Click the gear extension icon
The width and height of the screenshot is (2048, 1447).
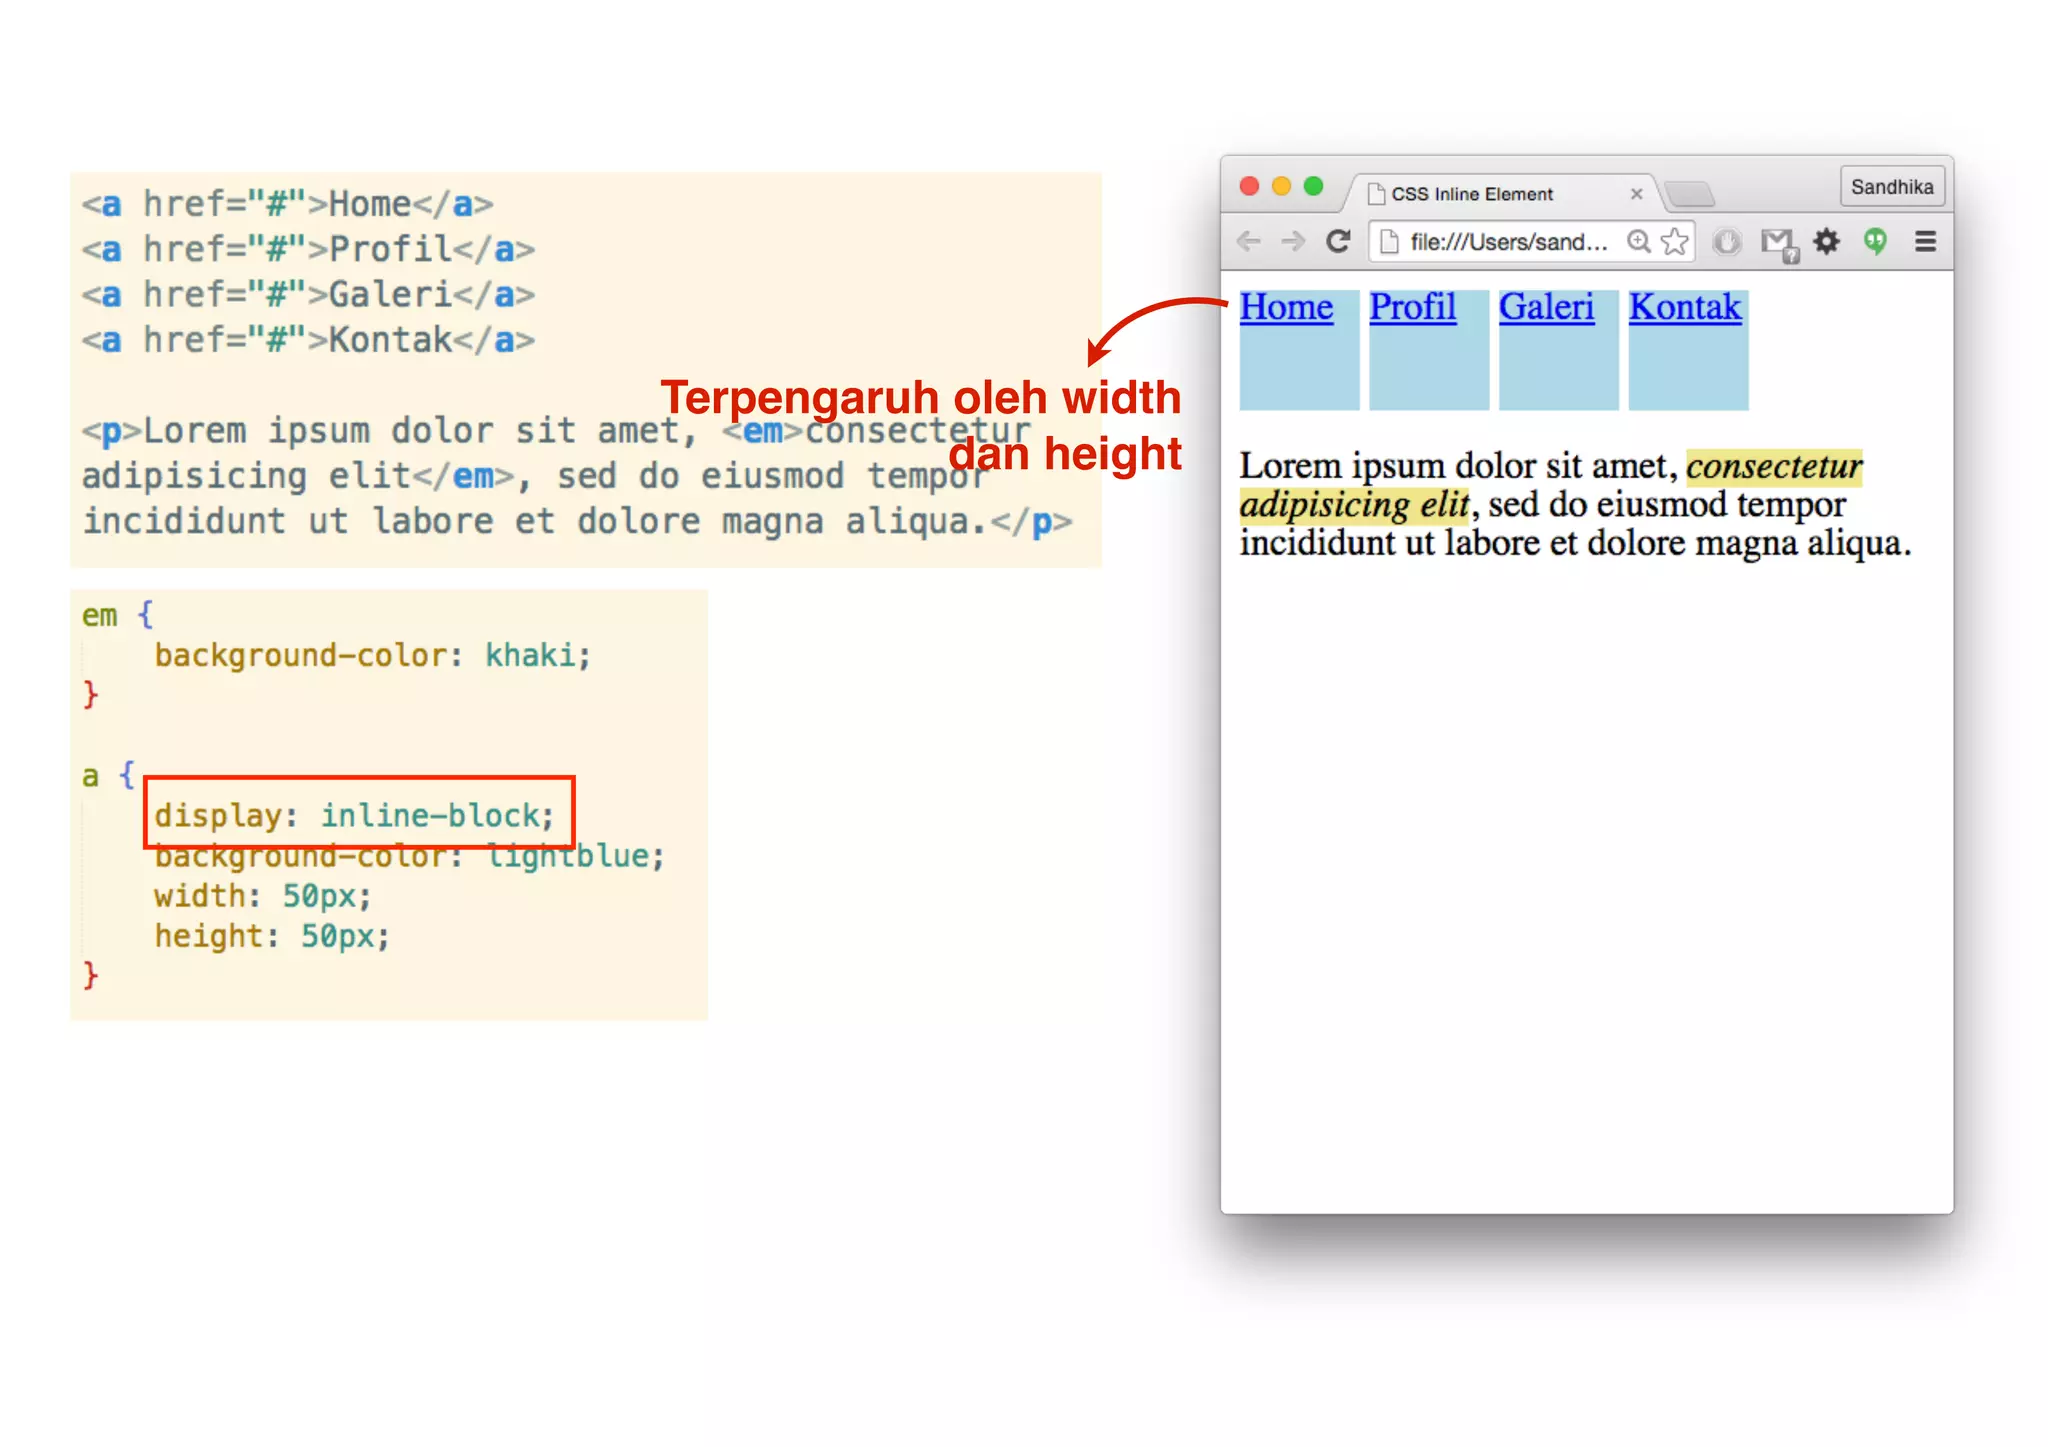pyautogui.click(x=1827, y=241)
